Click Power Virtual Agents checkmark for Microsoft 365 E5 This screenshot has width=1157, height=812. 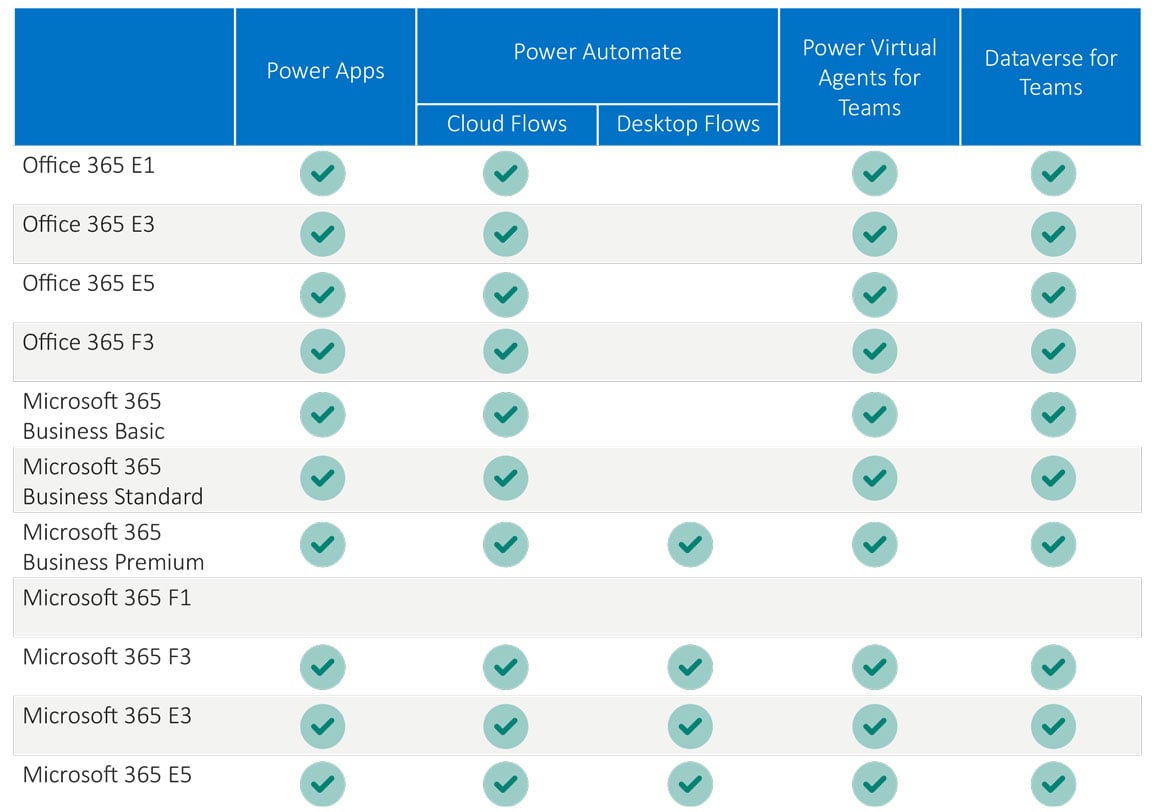(874, 784)
